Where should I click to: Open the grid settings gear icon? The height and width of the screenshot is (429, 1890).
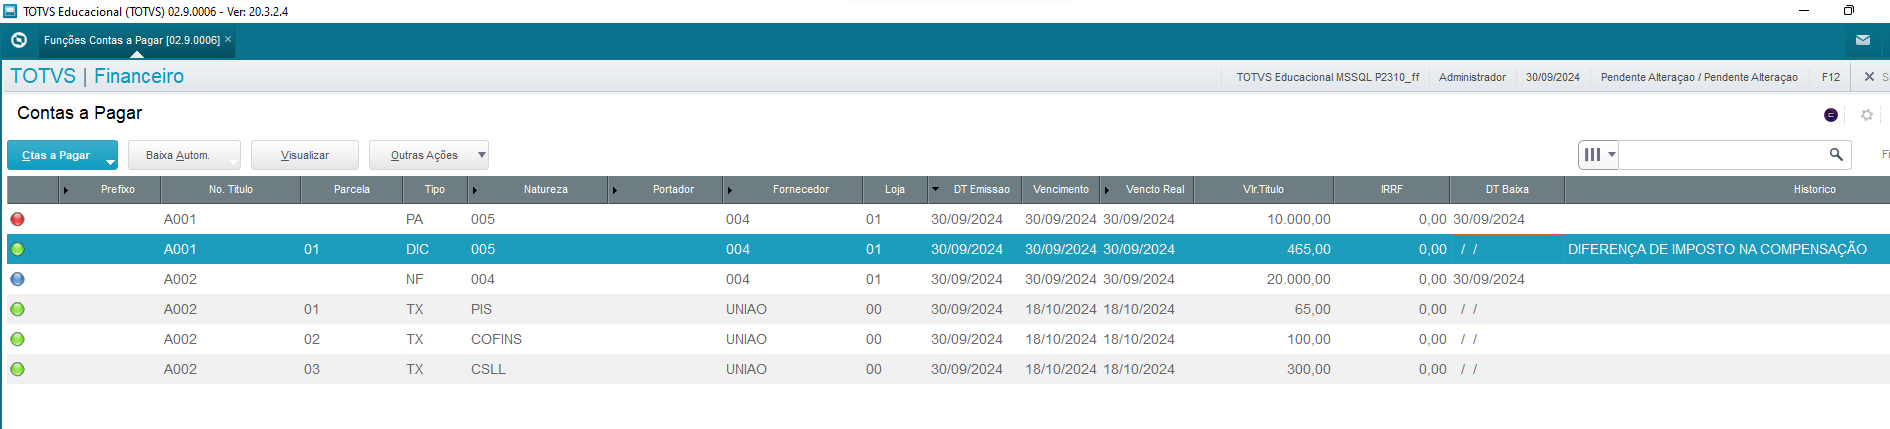click(1866, 115)
